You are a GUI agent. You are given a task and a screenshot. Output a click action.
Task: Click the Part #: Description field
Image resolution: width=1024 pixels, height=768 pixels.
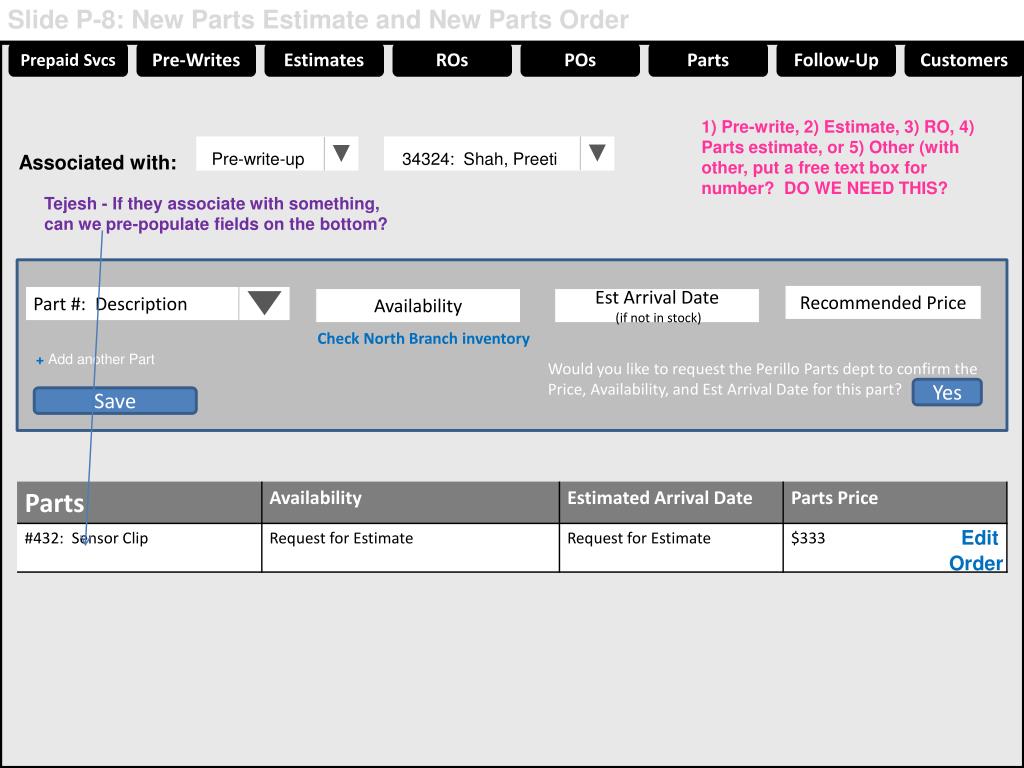133,304
